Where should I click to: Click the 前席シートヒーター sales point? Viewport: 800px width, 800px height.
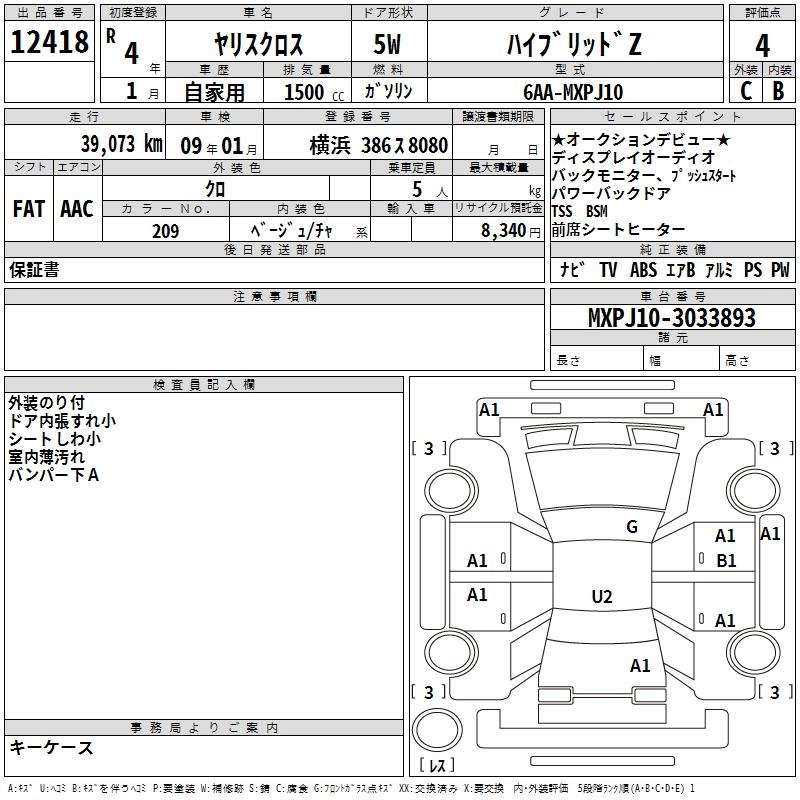(x=618, y=230)
